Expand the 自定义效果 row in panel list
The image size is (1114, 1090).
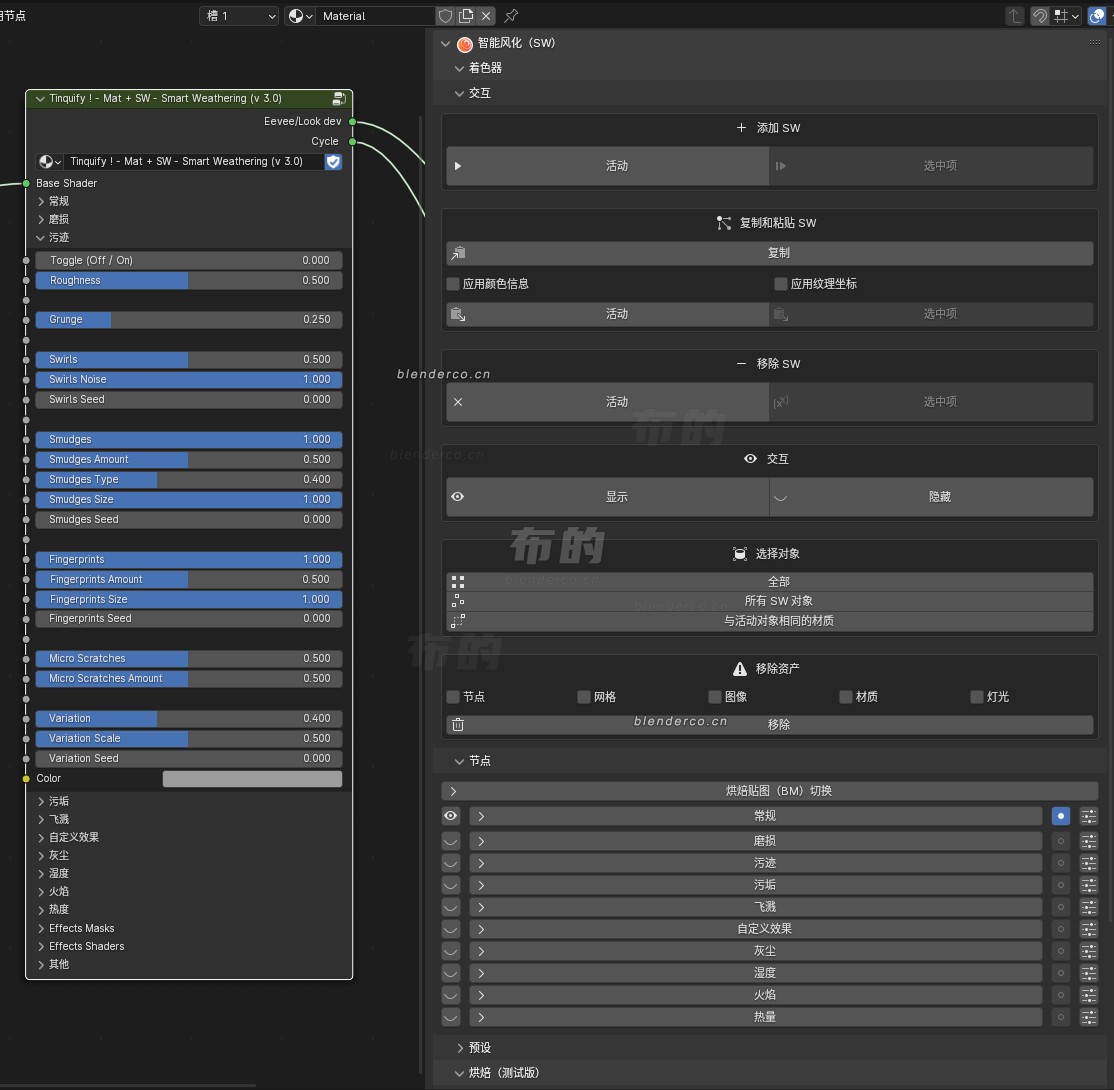[755, 929]
